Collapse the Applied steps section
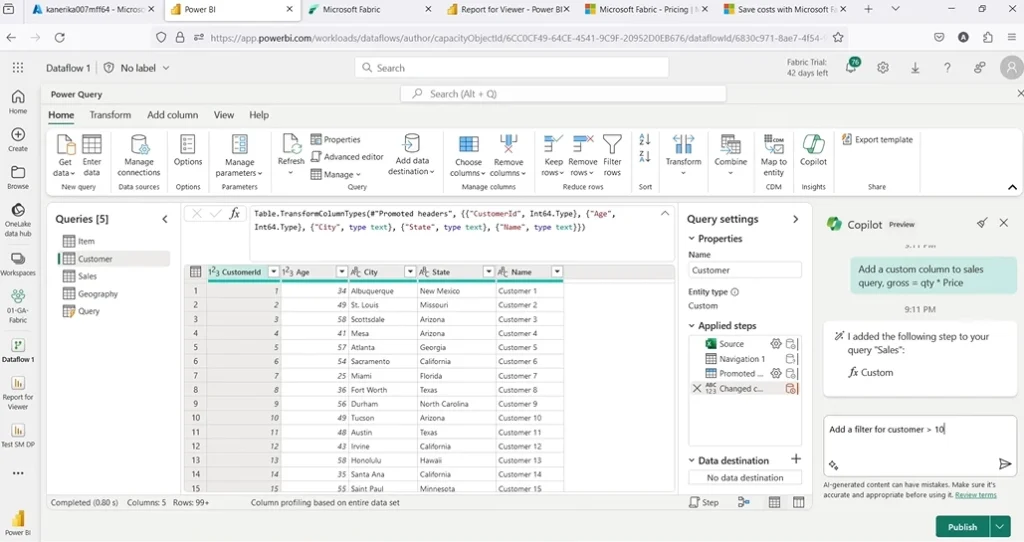The height and width of the screenshot is (542, 1024). click(692, 325)
